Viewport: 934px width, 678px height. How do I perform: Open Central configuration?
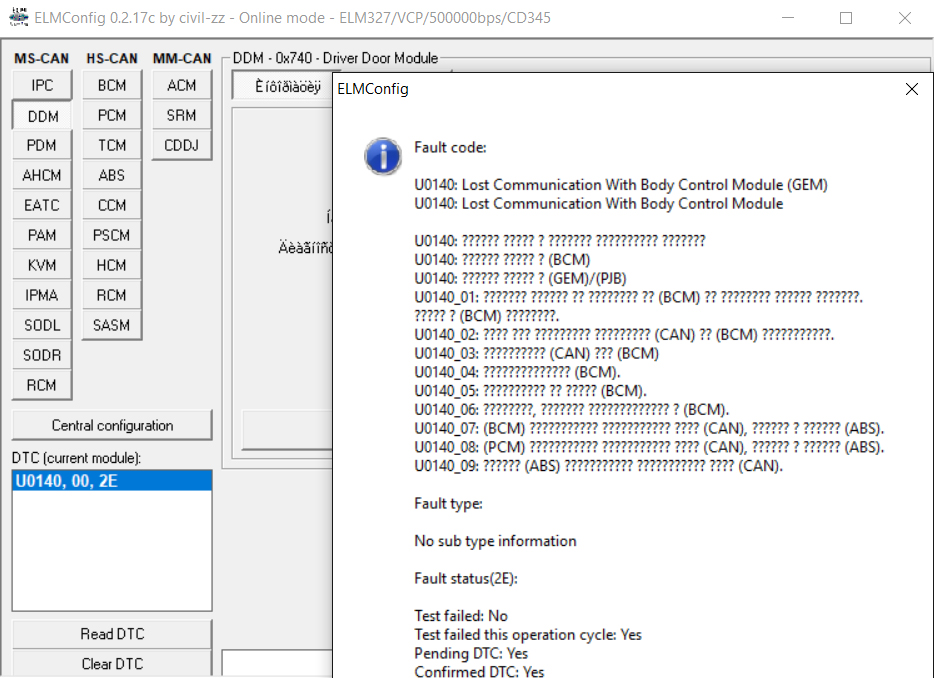click(x=112, y=425)
